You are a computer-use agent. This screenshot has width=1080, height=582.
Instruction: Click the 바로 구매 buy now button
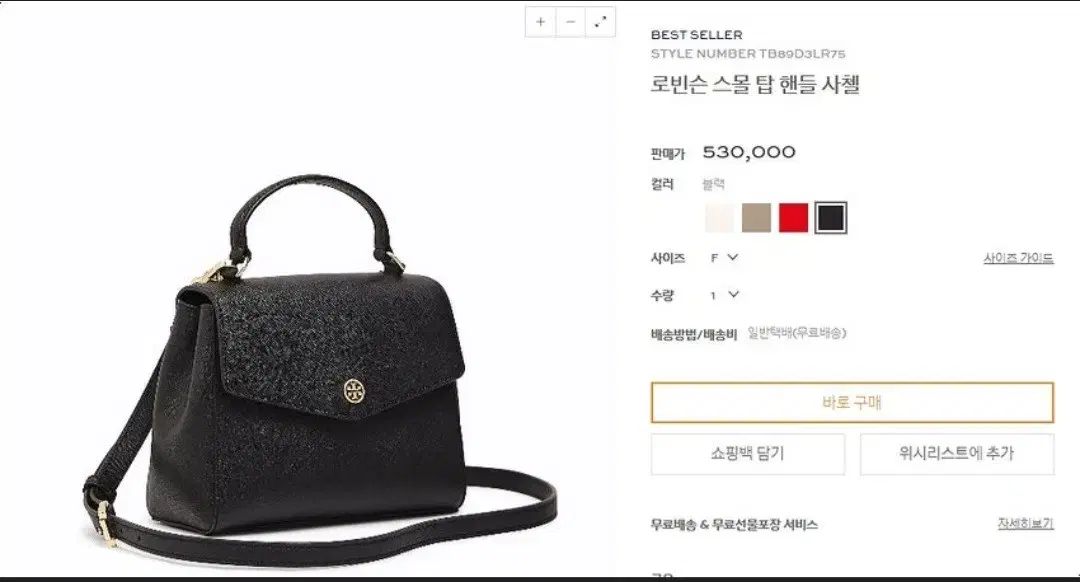[852, 402]
